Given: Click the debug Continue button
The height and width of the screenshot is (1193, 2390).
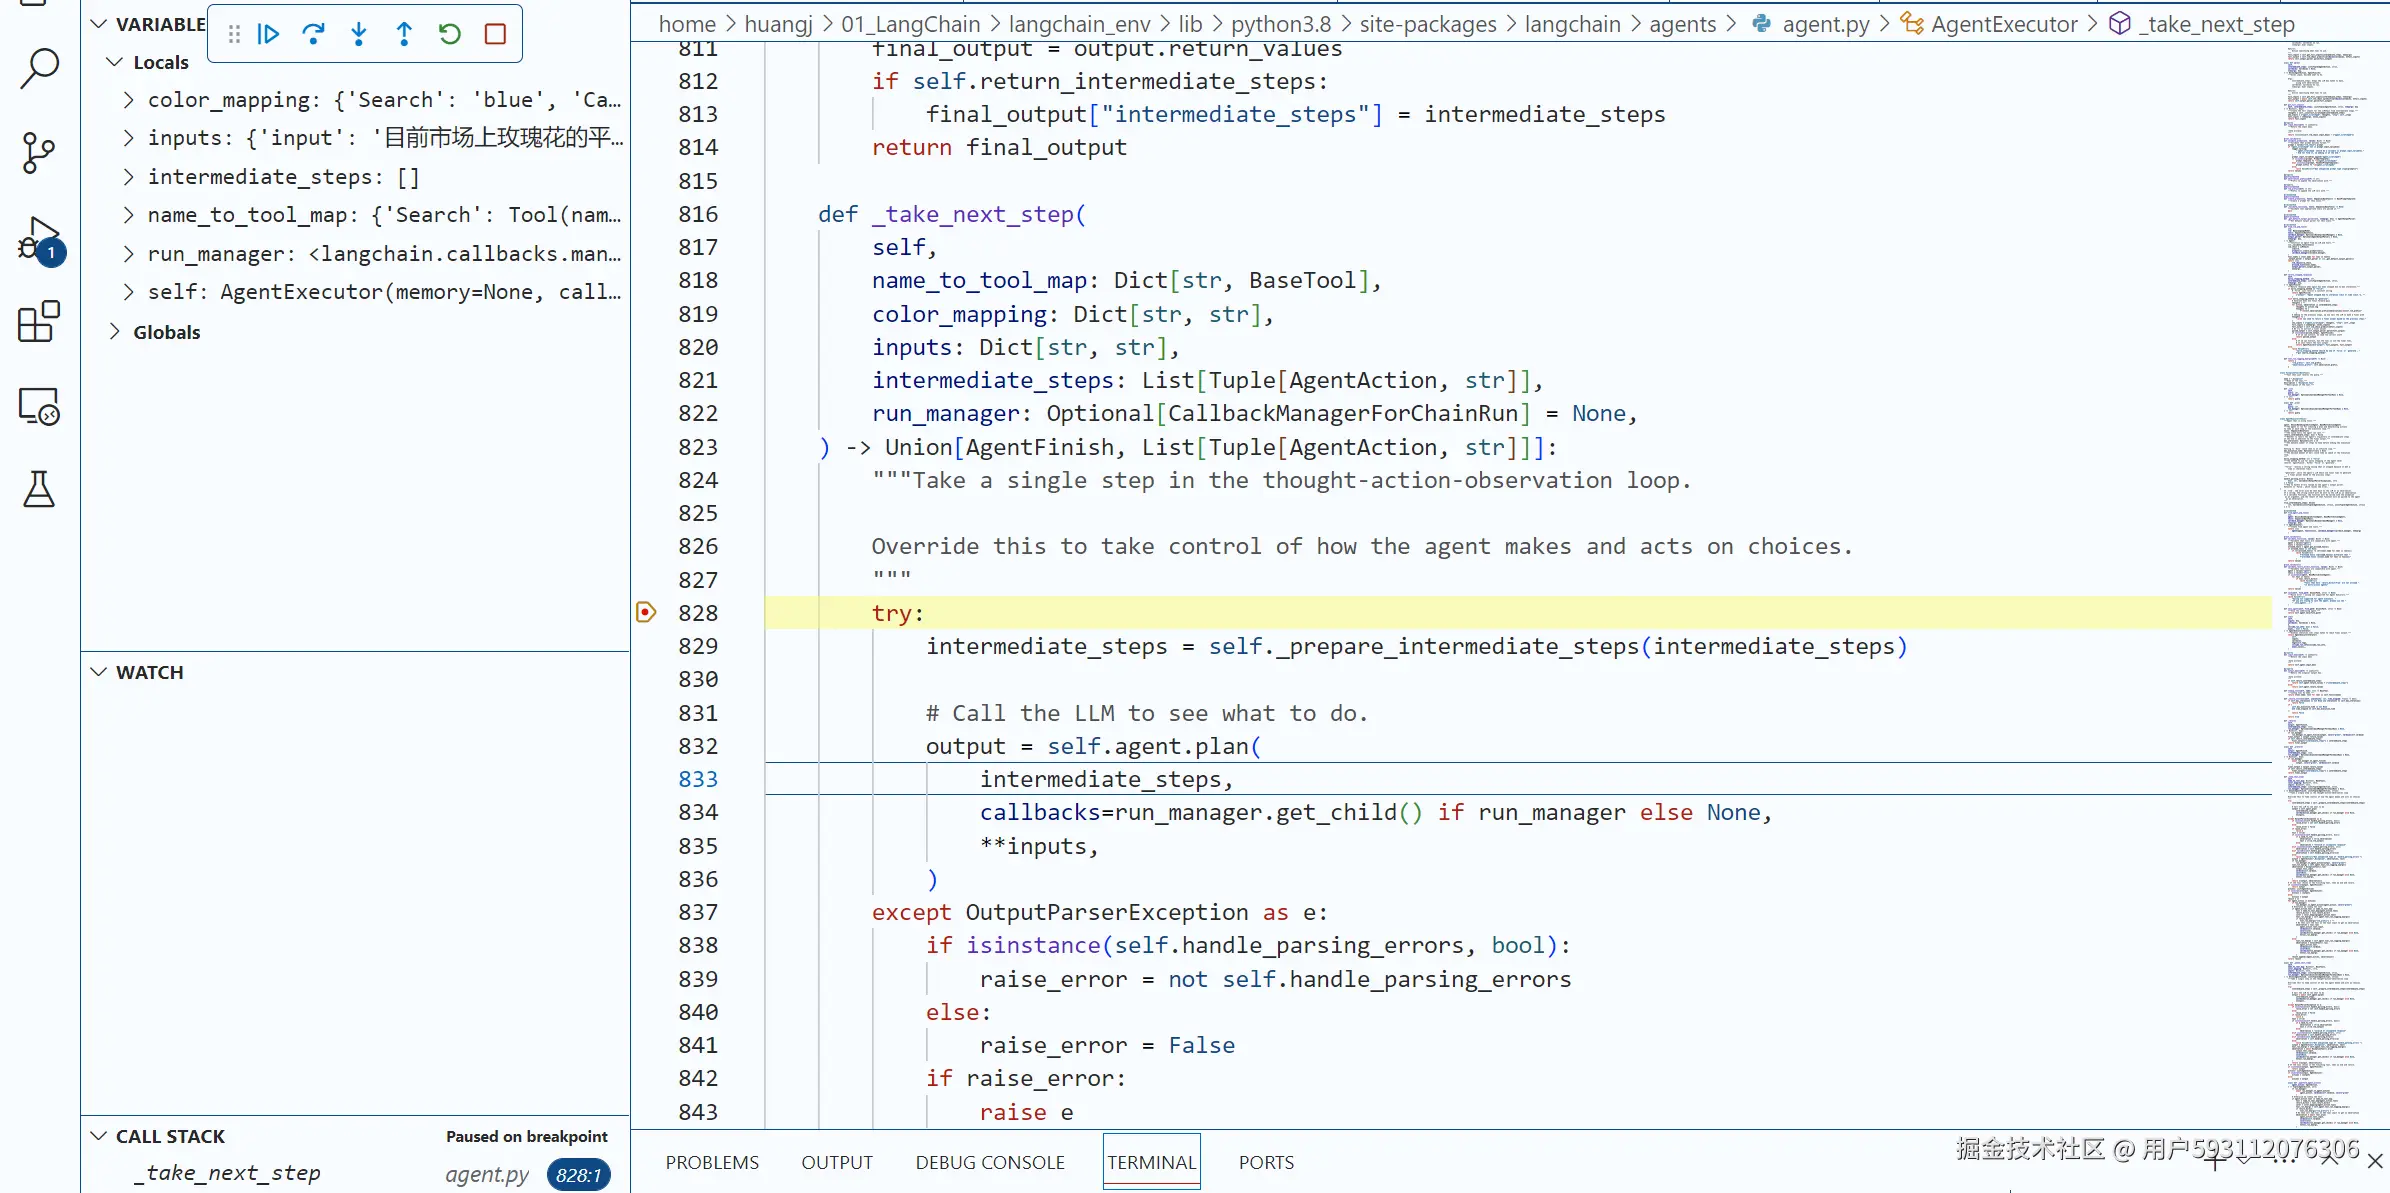Looking at the screenshot, I should click(x=268, y=34).
